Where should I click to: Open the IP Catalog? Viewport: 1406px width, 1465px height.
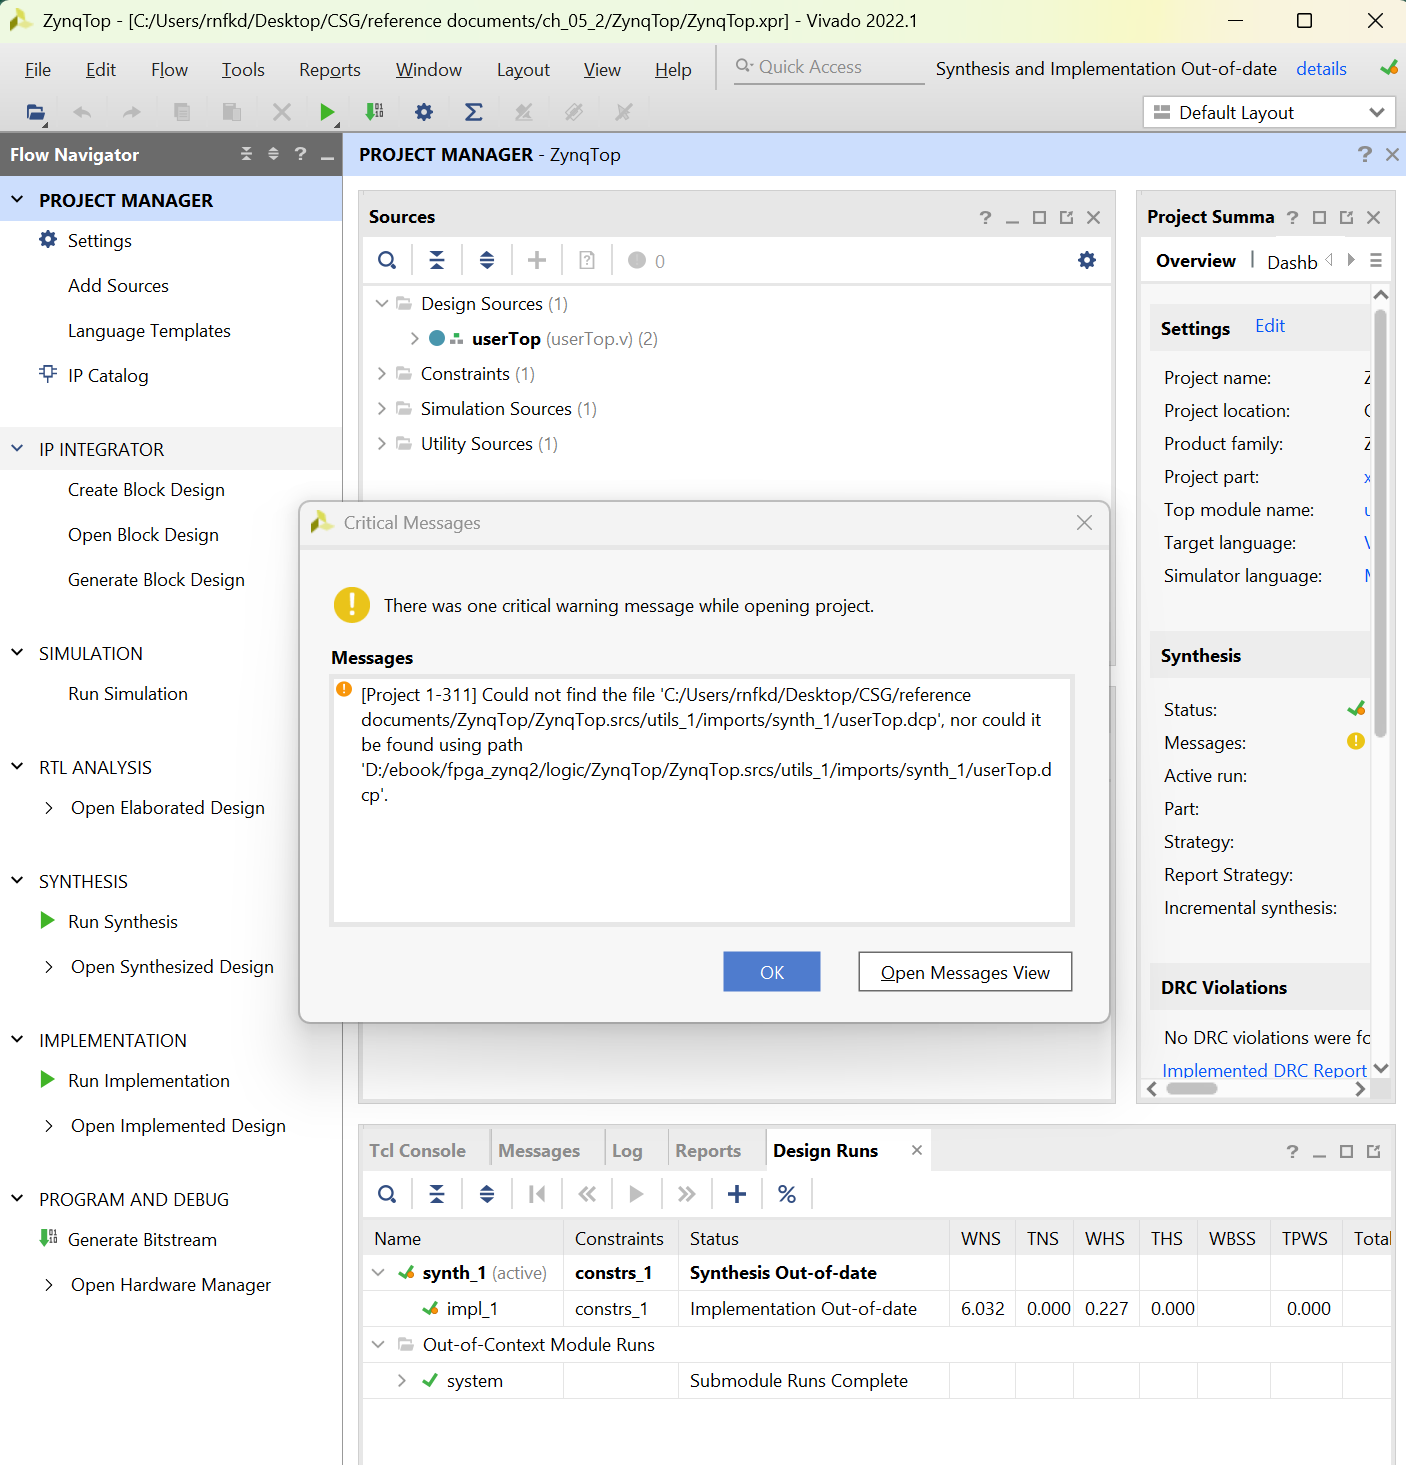(108, 376)
